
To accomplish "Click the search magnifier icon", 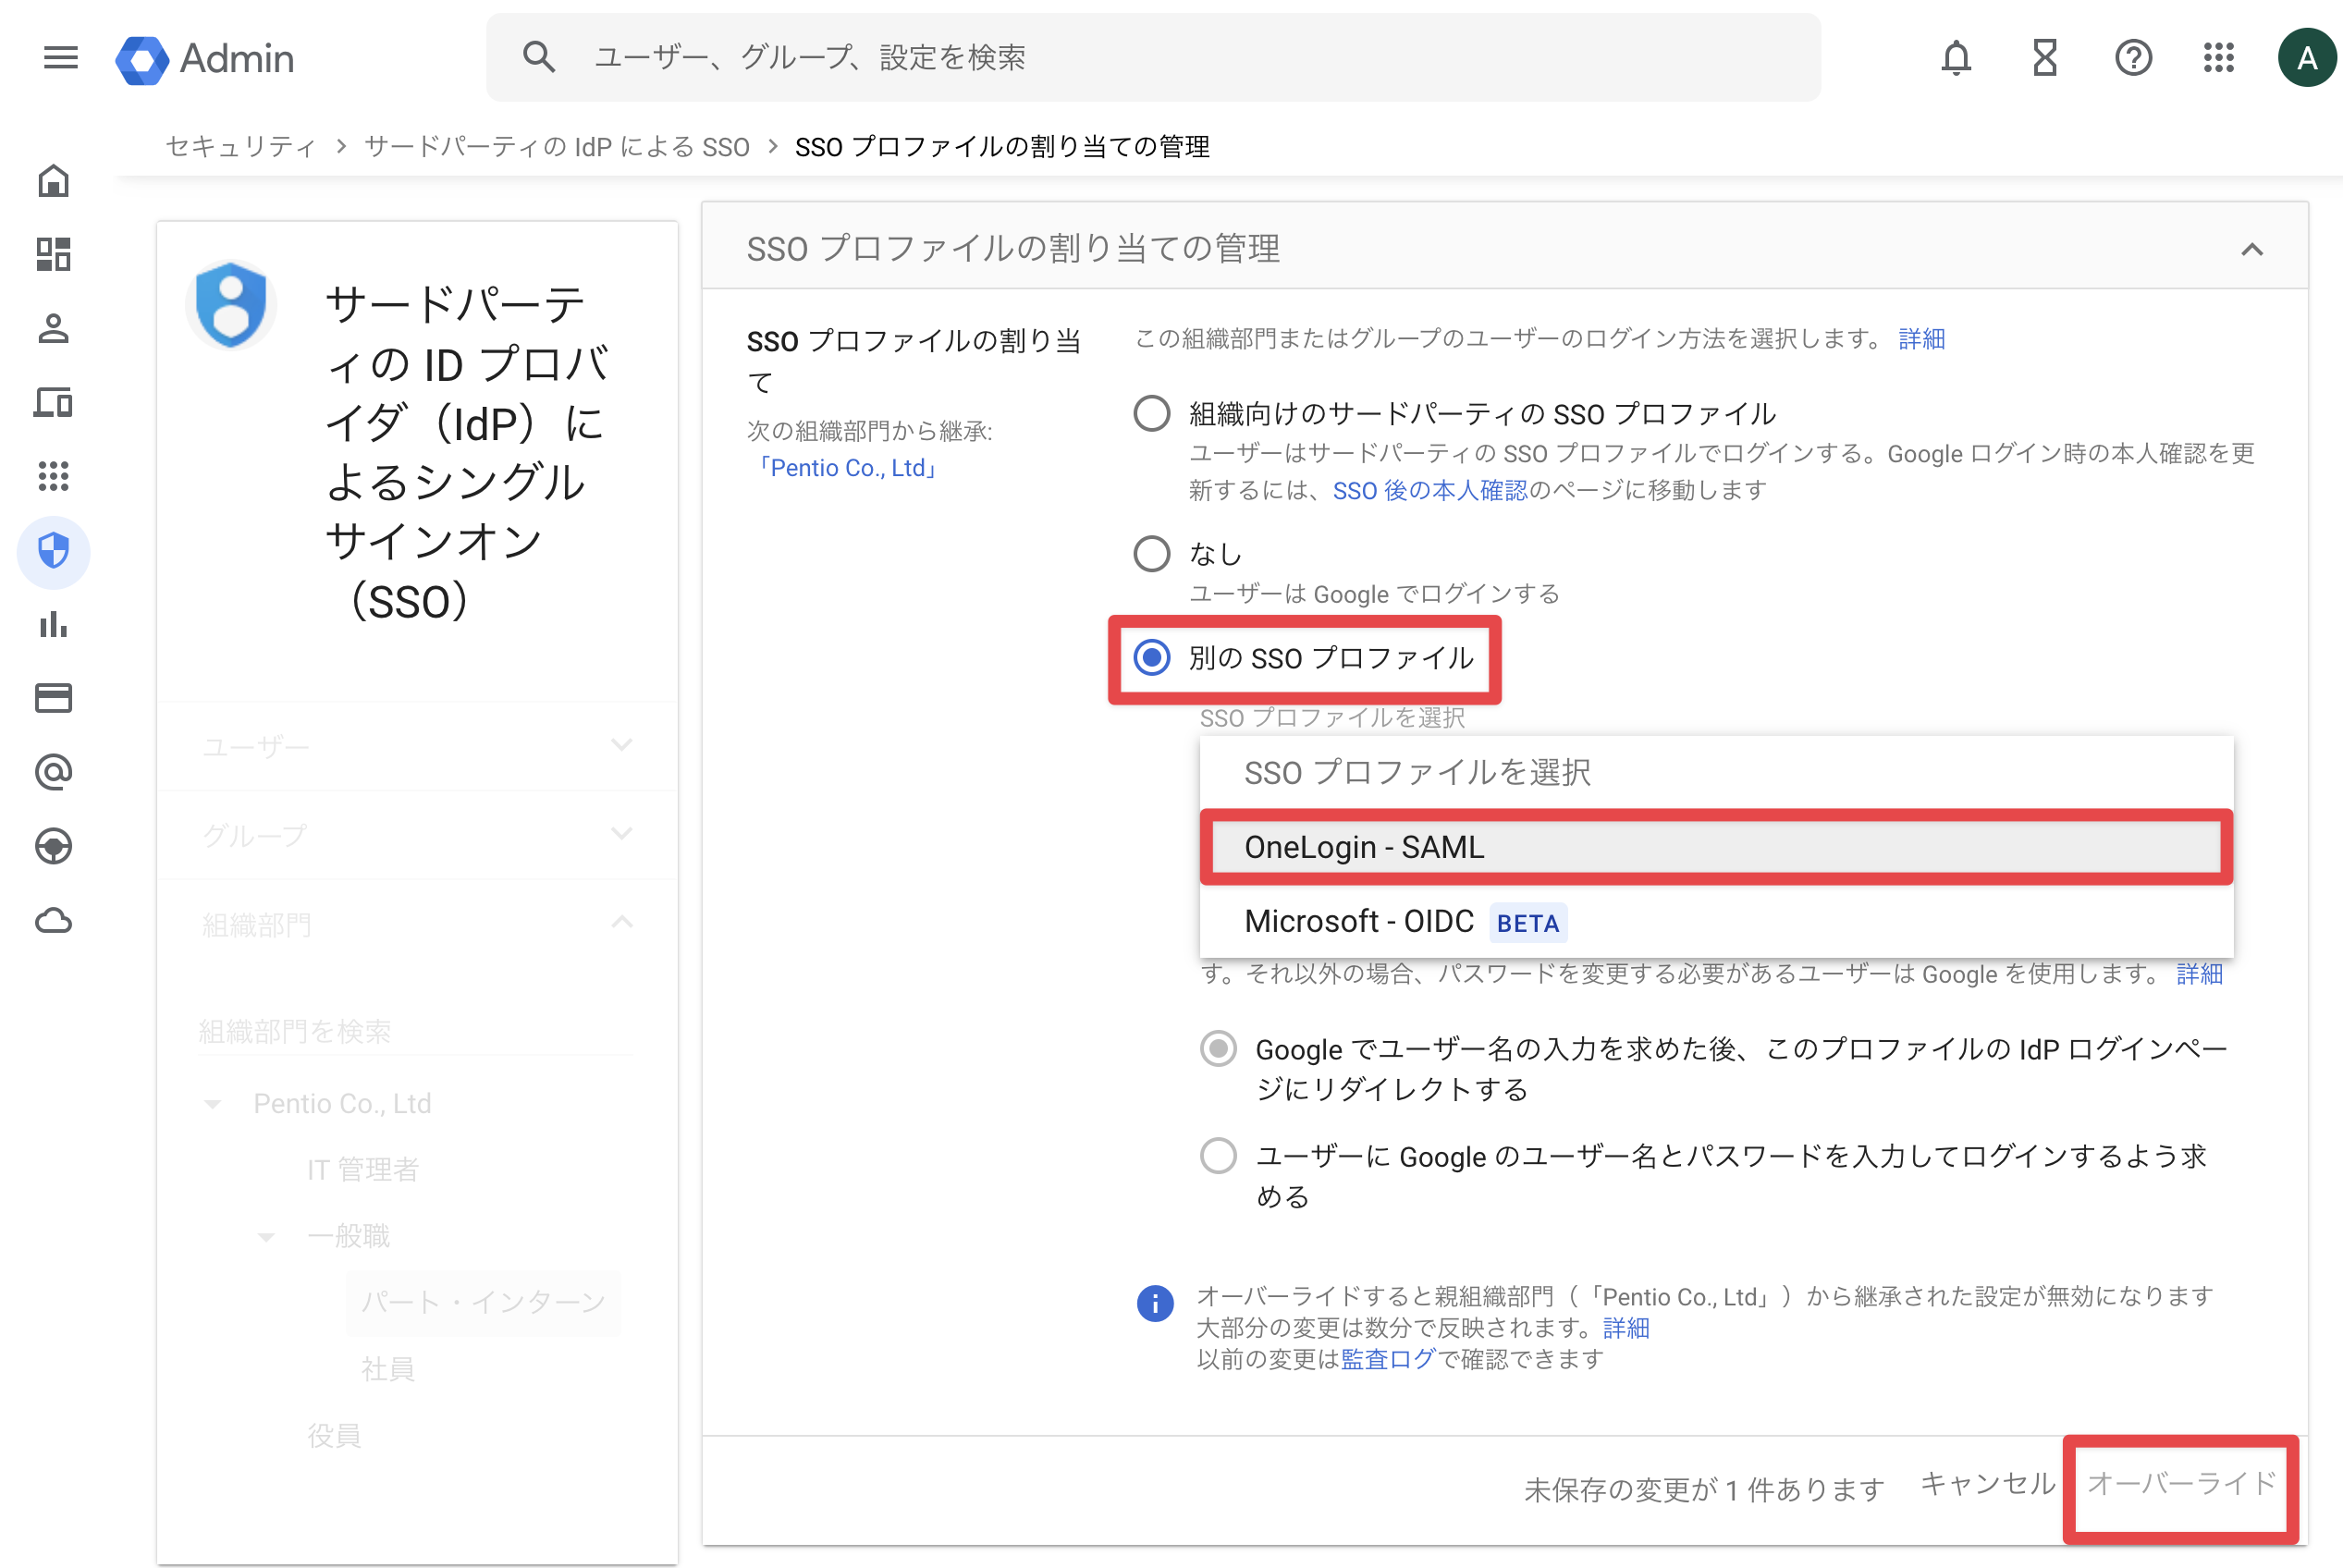I will pyautogui.click(x=539, y=57).
